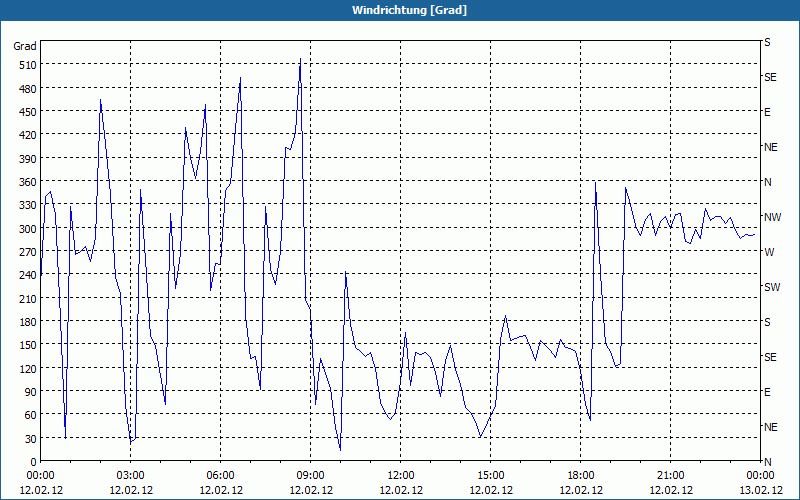
Task: Click the 15:00 time axis label
Action: 491,476
